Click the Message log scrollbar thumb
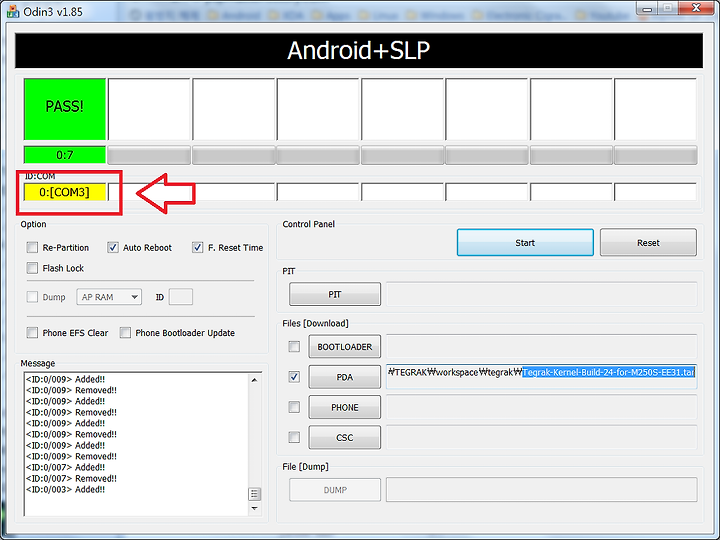720x540 pixels. [x=254, y=494]
